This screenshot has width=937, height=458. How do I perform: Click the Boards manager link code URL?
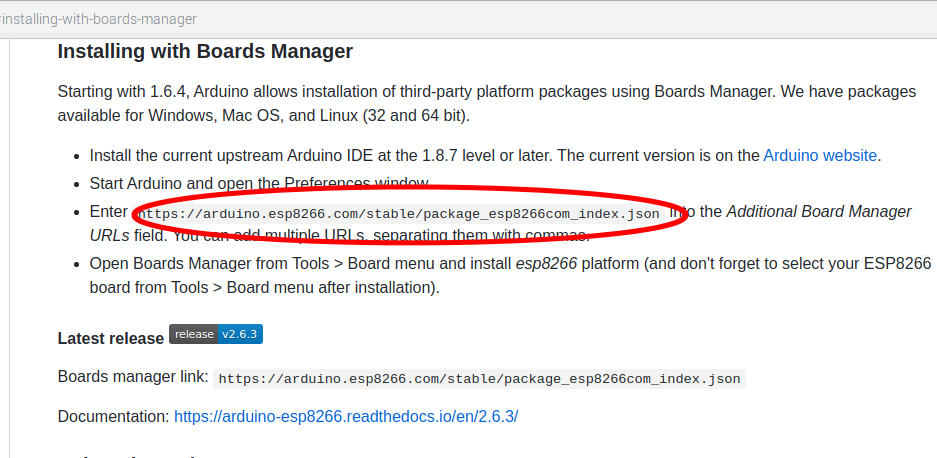pyautogui.click(x=479, y=378)
